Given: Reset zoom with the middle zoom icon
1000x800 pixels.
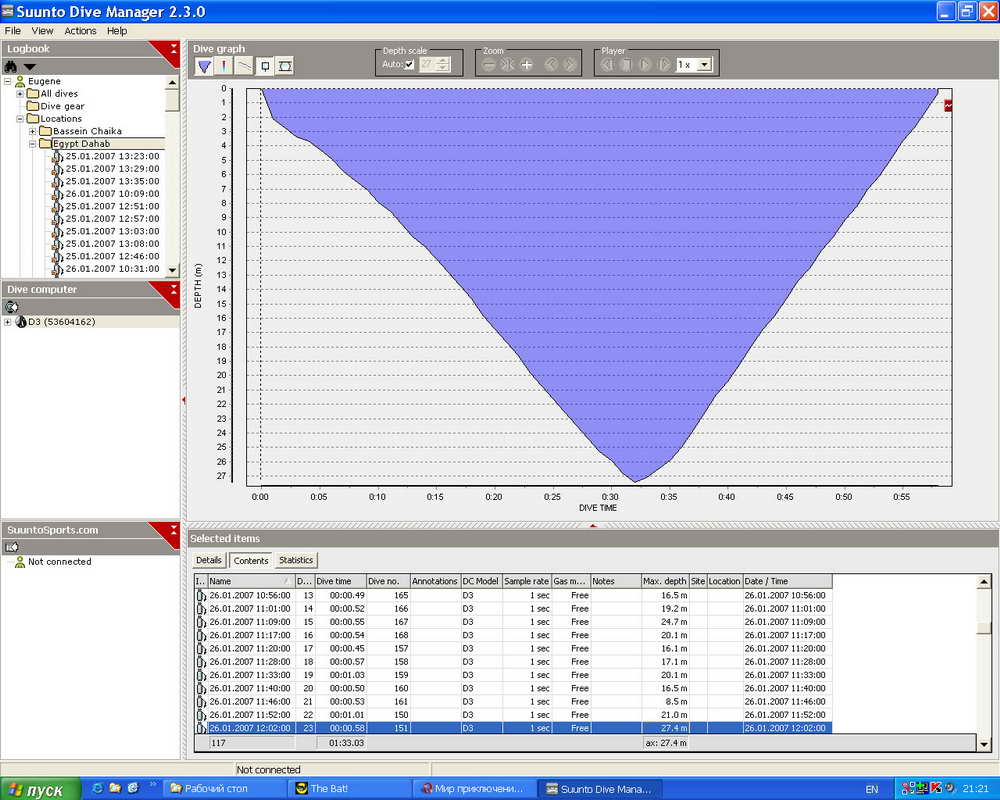Looking at the screenshot, I should point(508,64).
